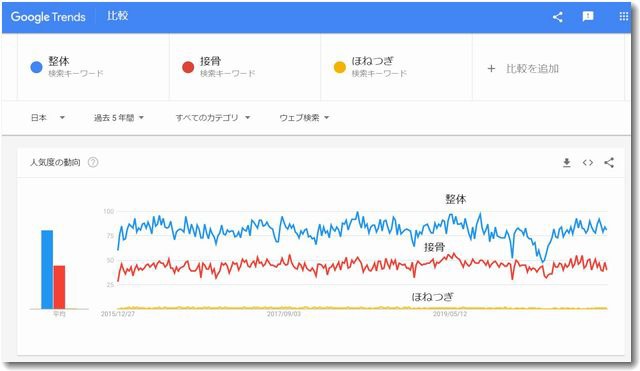Open the Google apps grid icon

pyautogui.click(x=623, y=16)
